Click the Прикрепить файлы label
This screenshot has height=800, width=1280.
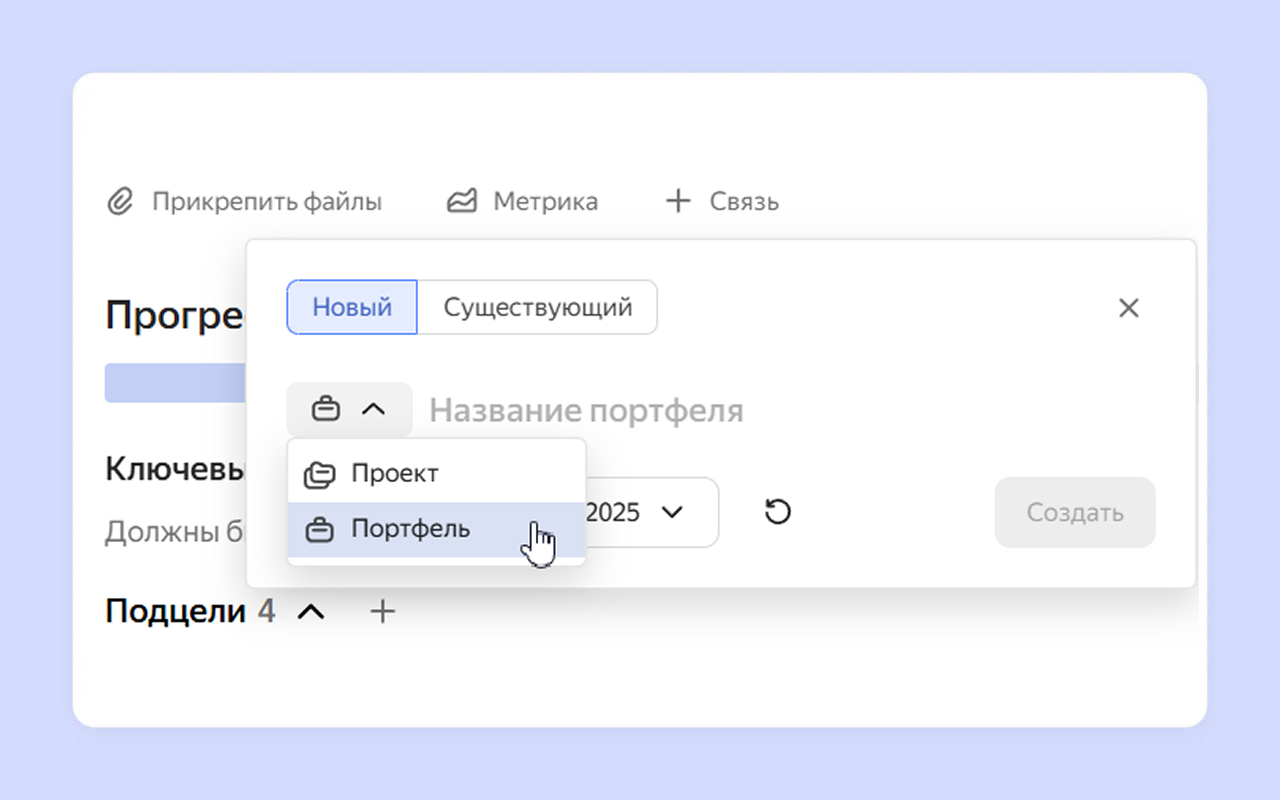(x=266, y=202)
